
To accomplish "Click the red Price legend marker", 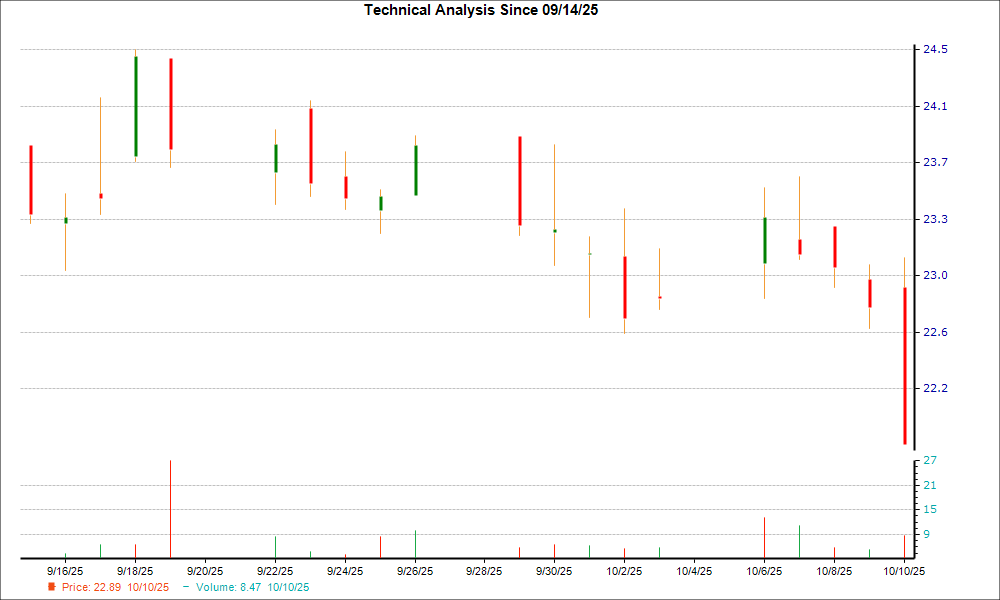I will click(52, 587).
